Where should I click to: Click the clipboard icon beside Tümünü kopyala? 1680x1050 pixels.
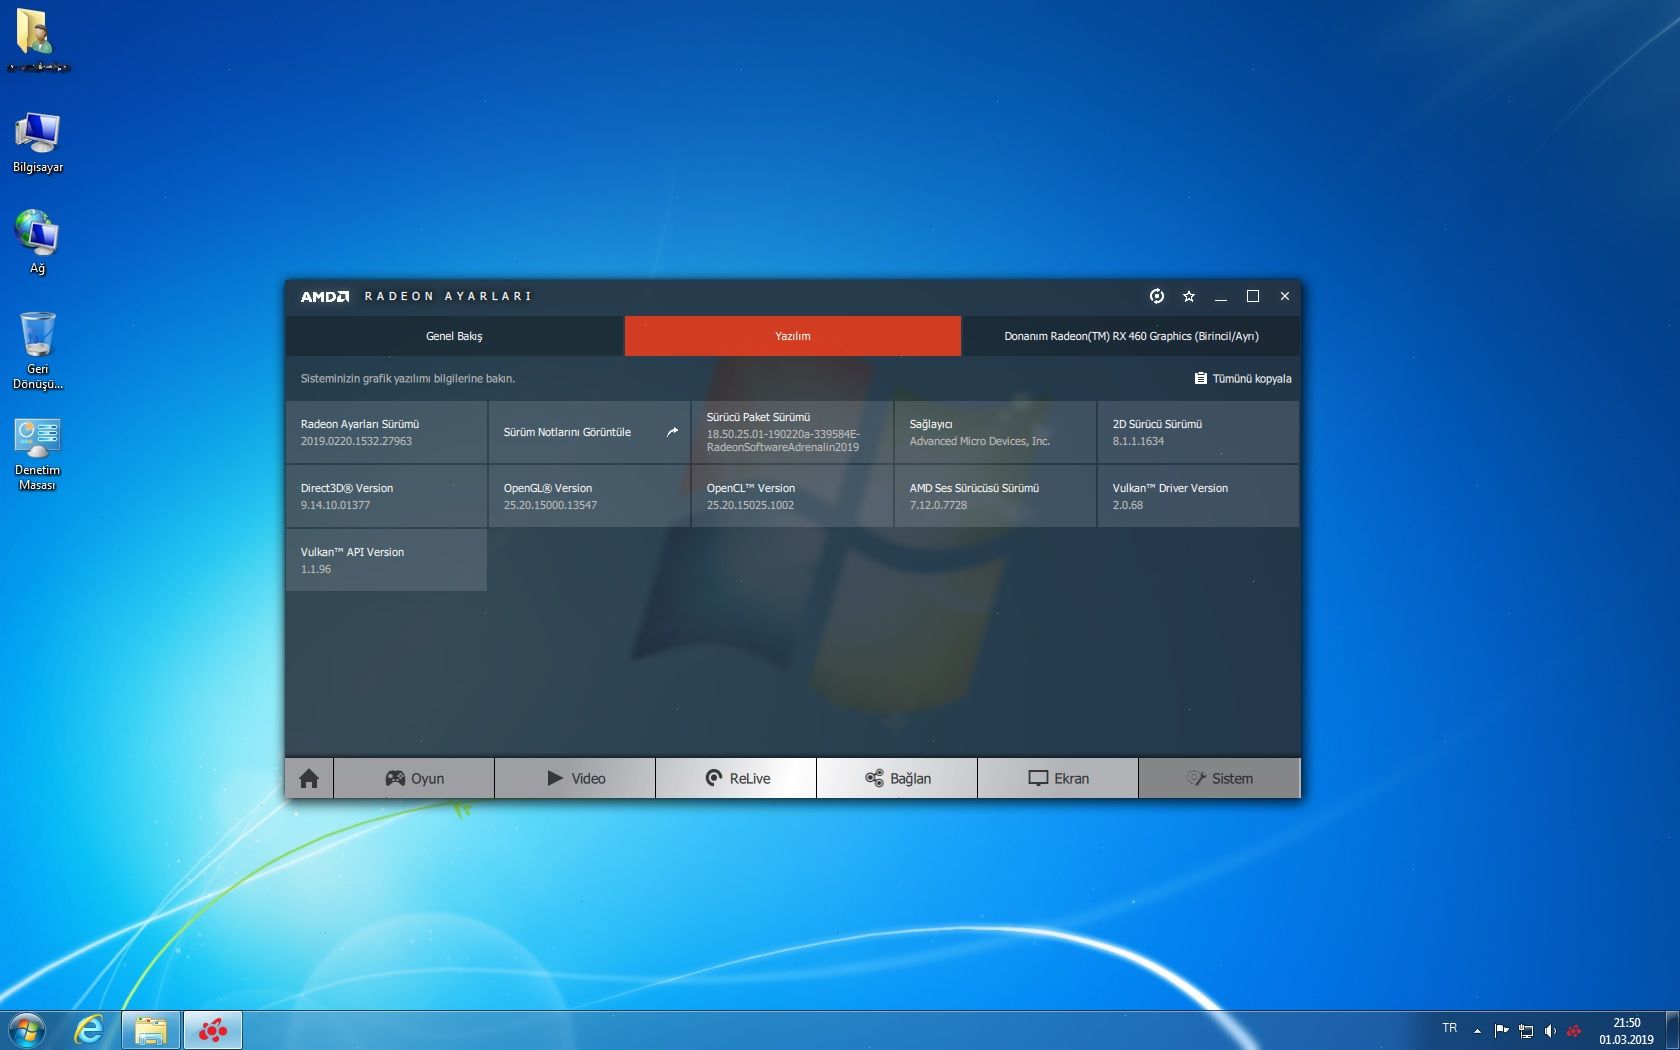(x=1200, y=378)
